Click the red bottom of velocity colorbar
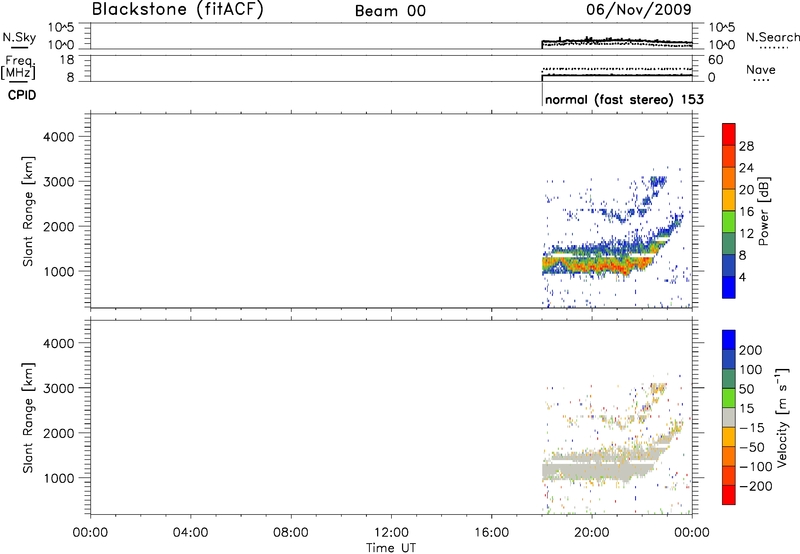Viewport: 800px width, 554px height. click(x=729, y=495)
